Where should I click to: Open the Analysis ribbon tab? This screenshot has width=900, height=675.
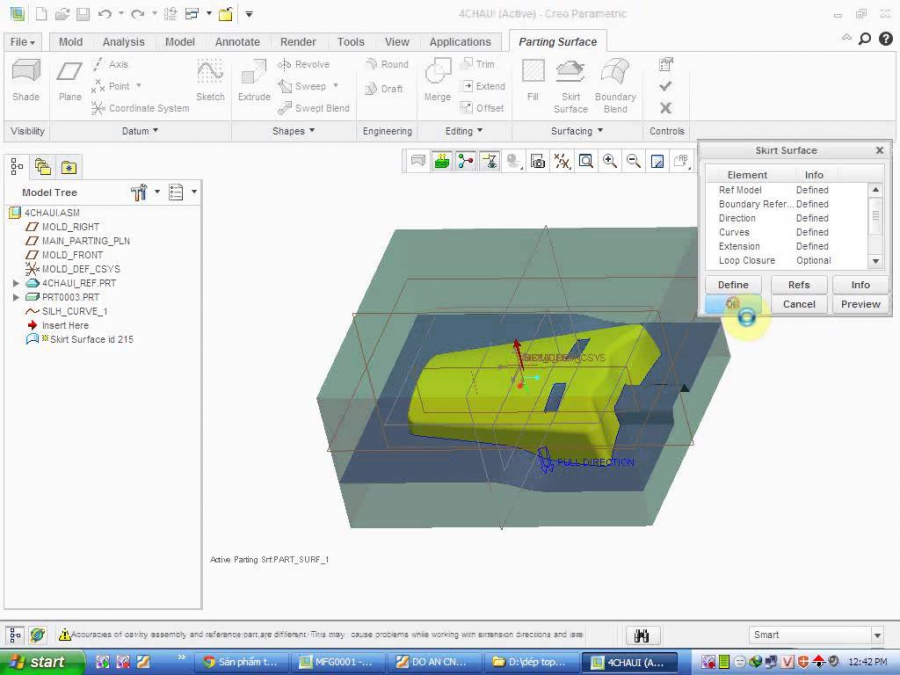coord(123,42)
